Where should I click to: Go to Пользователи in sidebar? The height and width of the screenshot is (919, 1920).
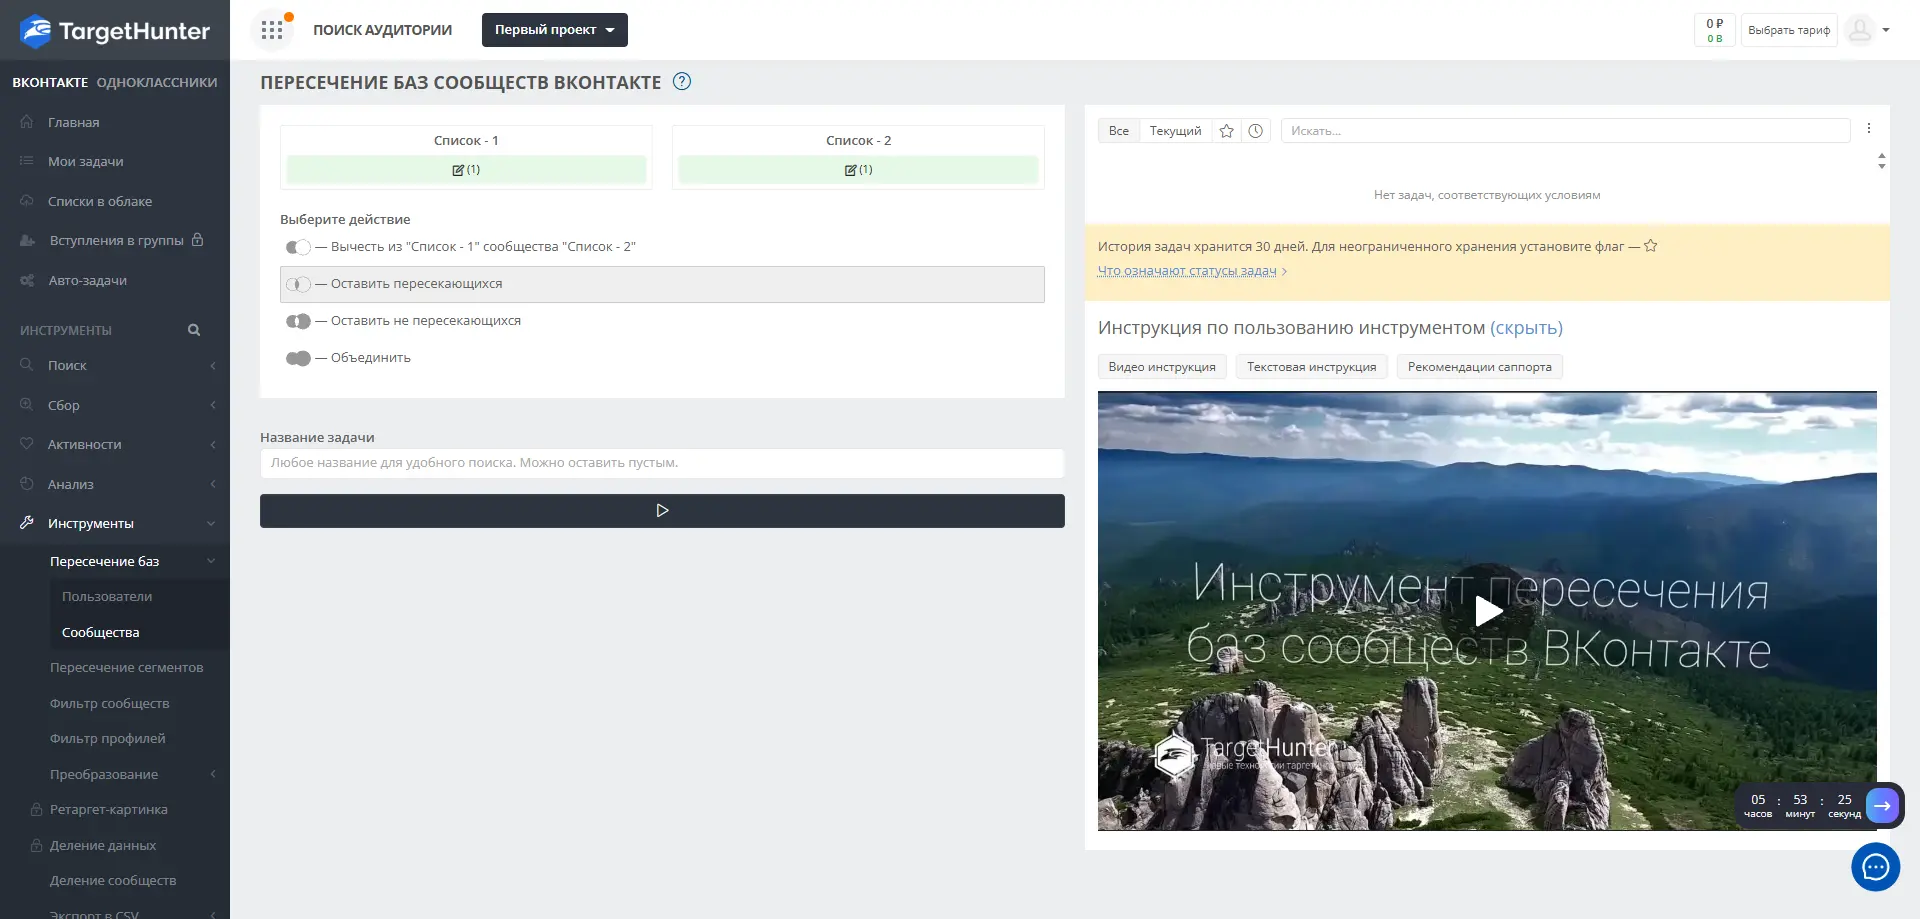click(107, 597)
